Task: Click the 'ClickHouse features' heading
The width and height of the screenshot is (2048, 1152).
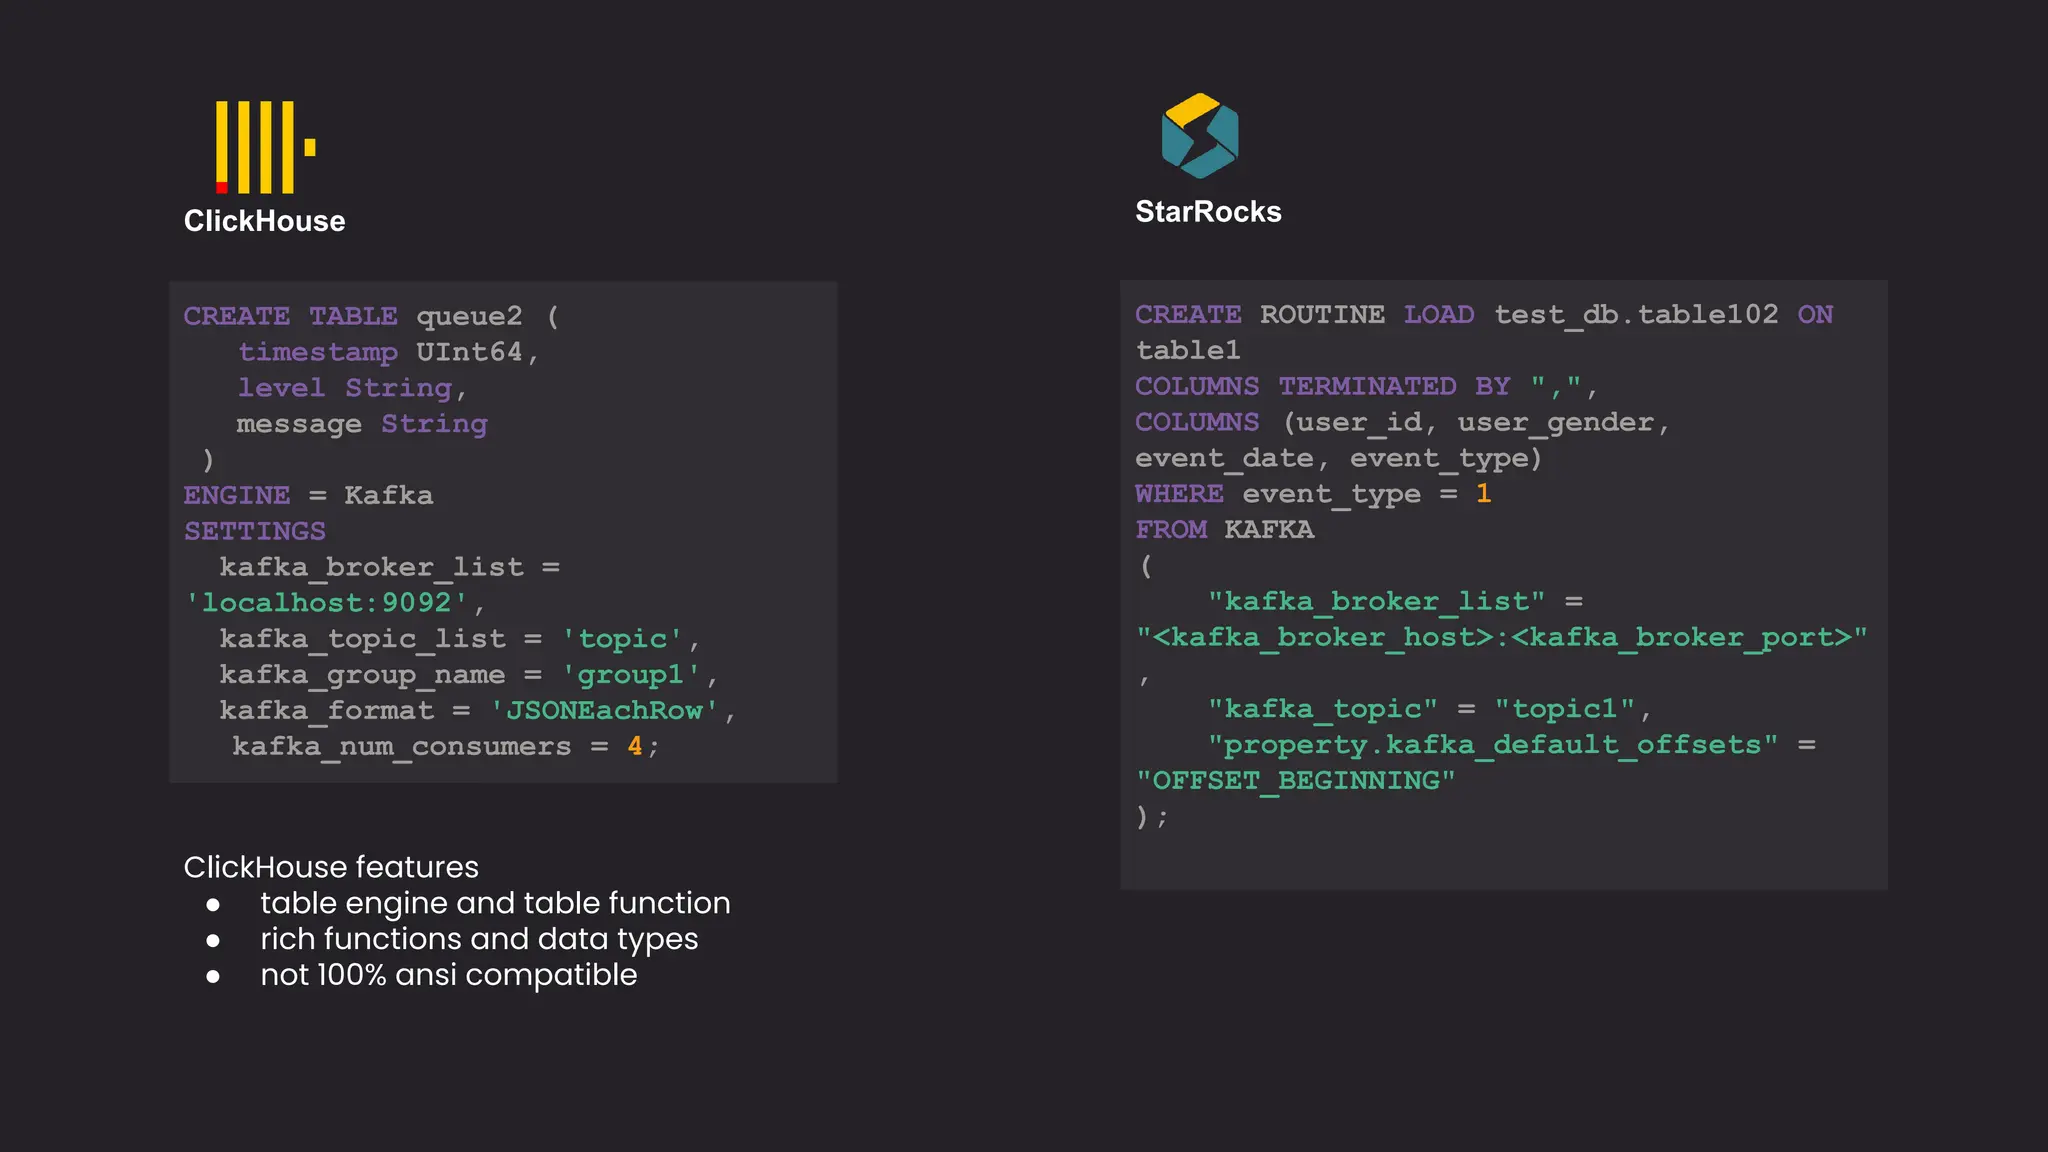Action: tap(331, 867)
